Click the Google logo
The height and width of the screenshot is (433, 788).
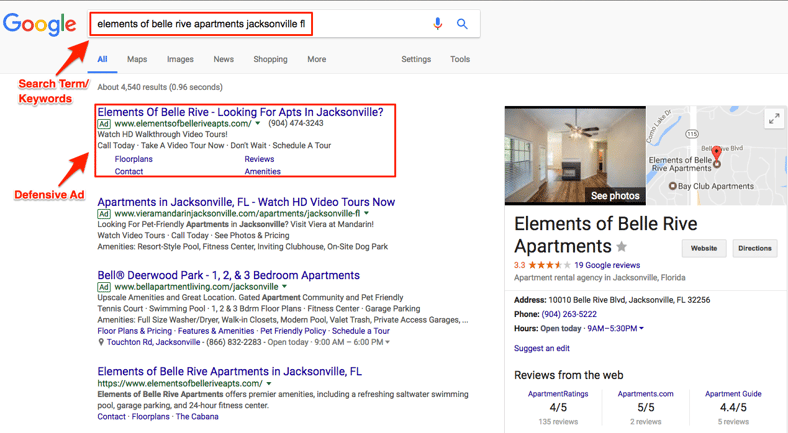40,24
